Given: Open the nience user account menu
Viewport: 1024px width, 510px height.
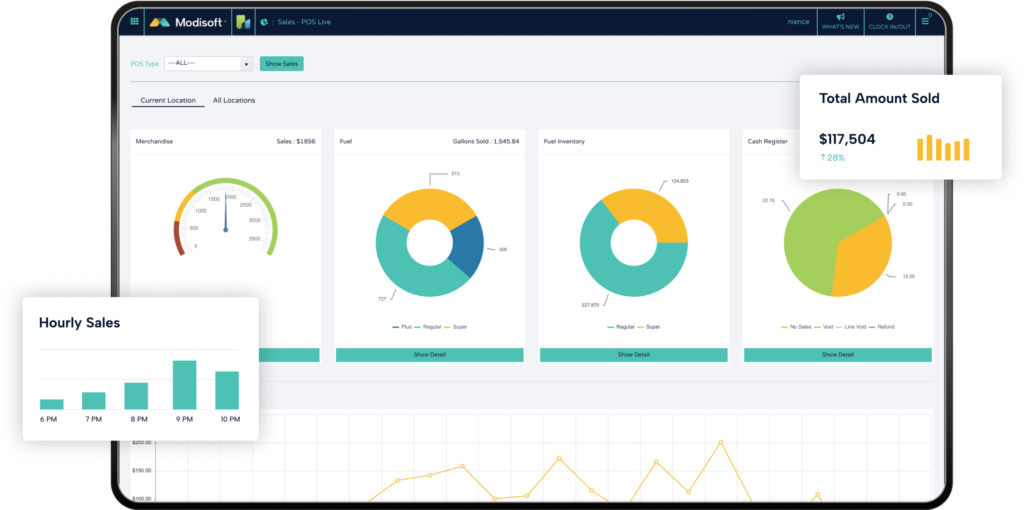Looking at the screenshot, I should 799,21.
